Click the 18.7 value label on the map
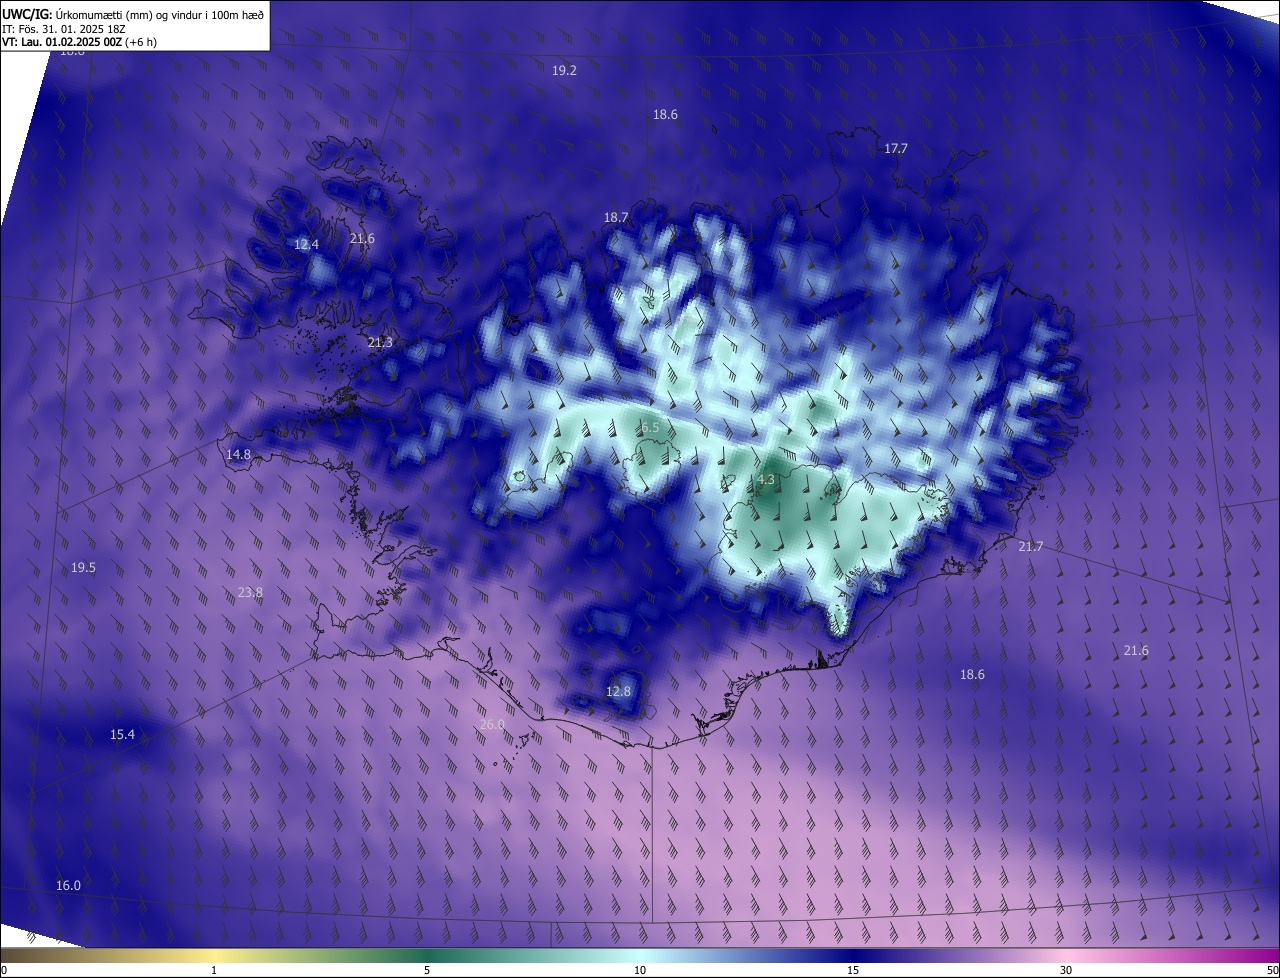The image size is (1280, 978). 616,217
